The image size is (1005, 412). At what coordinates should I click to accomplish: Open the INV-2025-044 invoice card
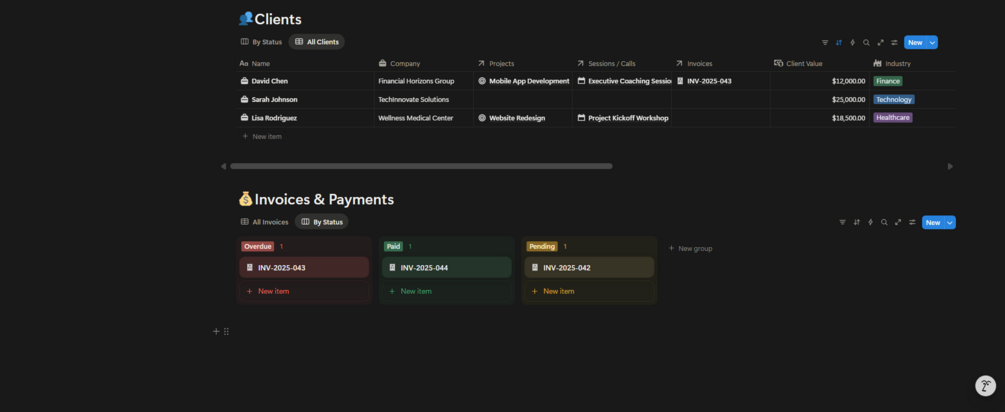pos(445,268)
